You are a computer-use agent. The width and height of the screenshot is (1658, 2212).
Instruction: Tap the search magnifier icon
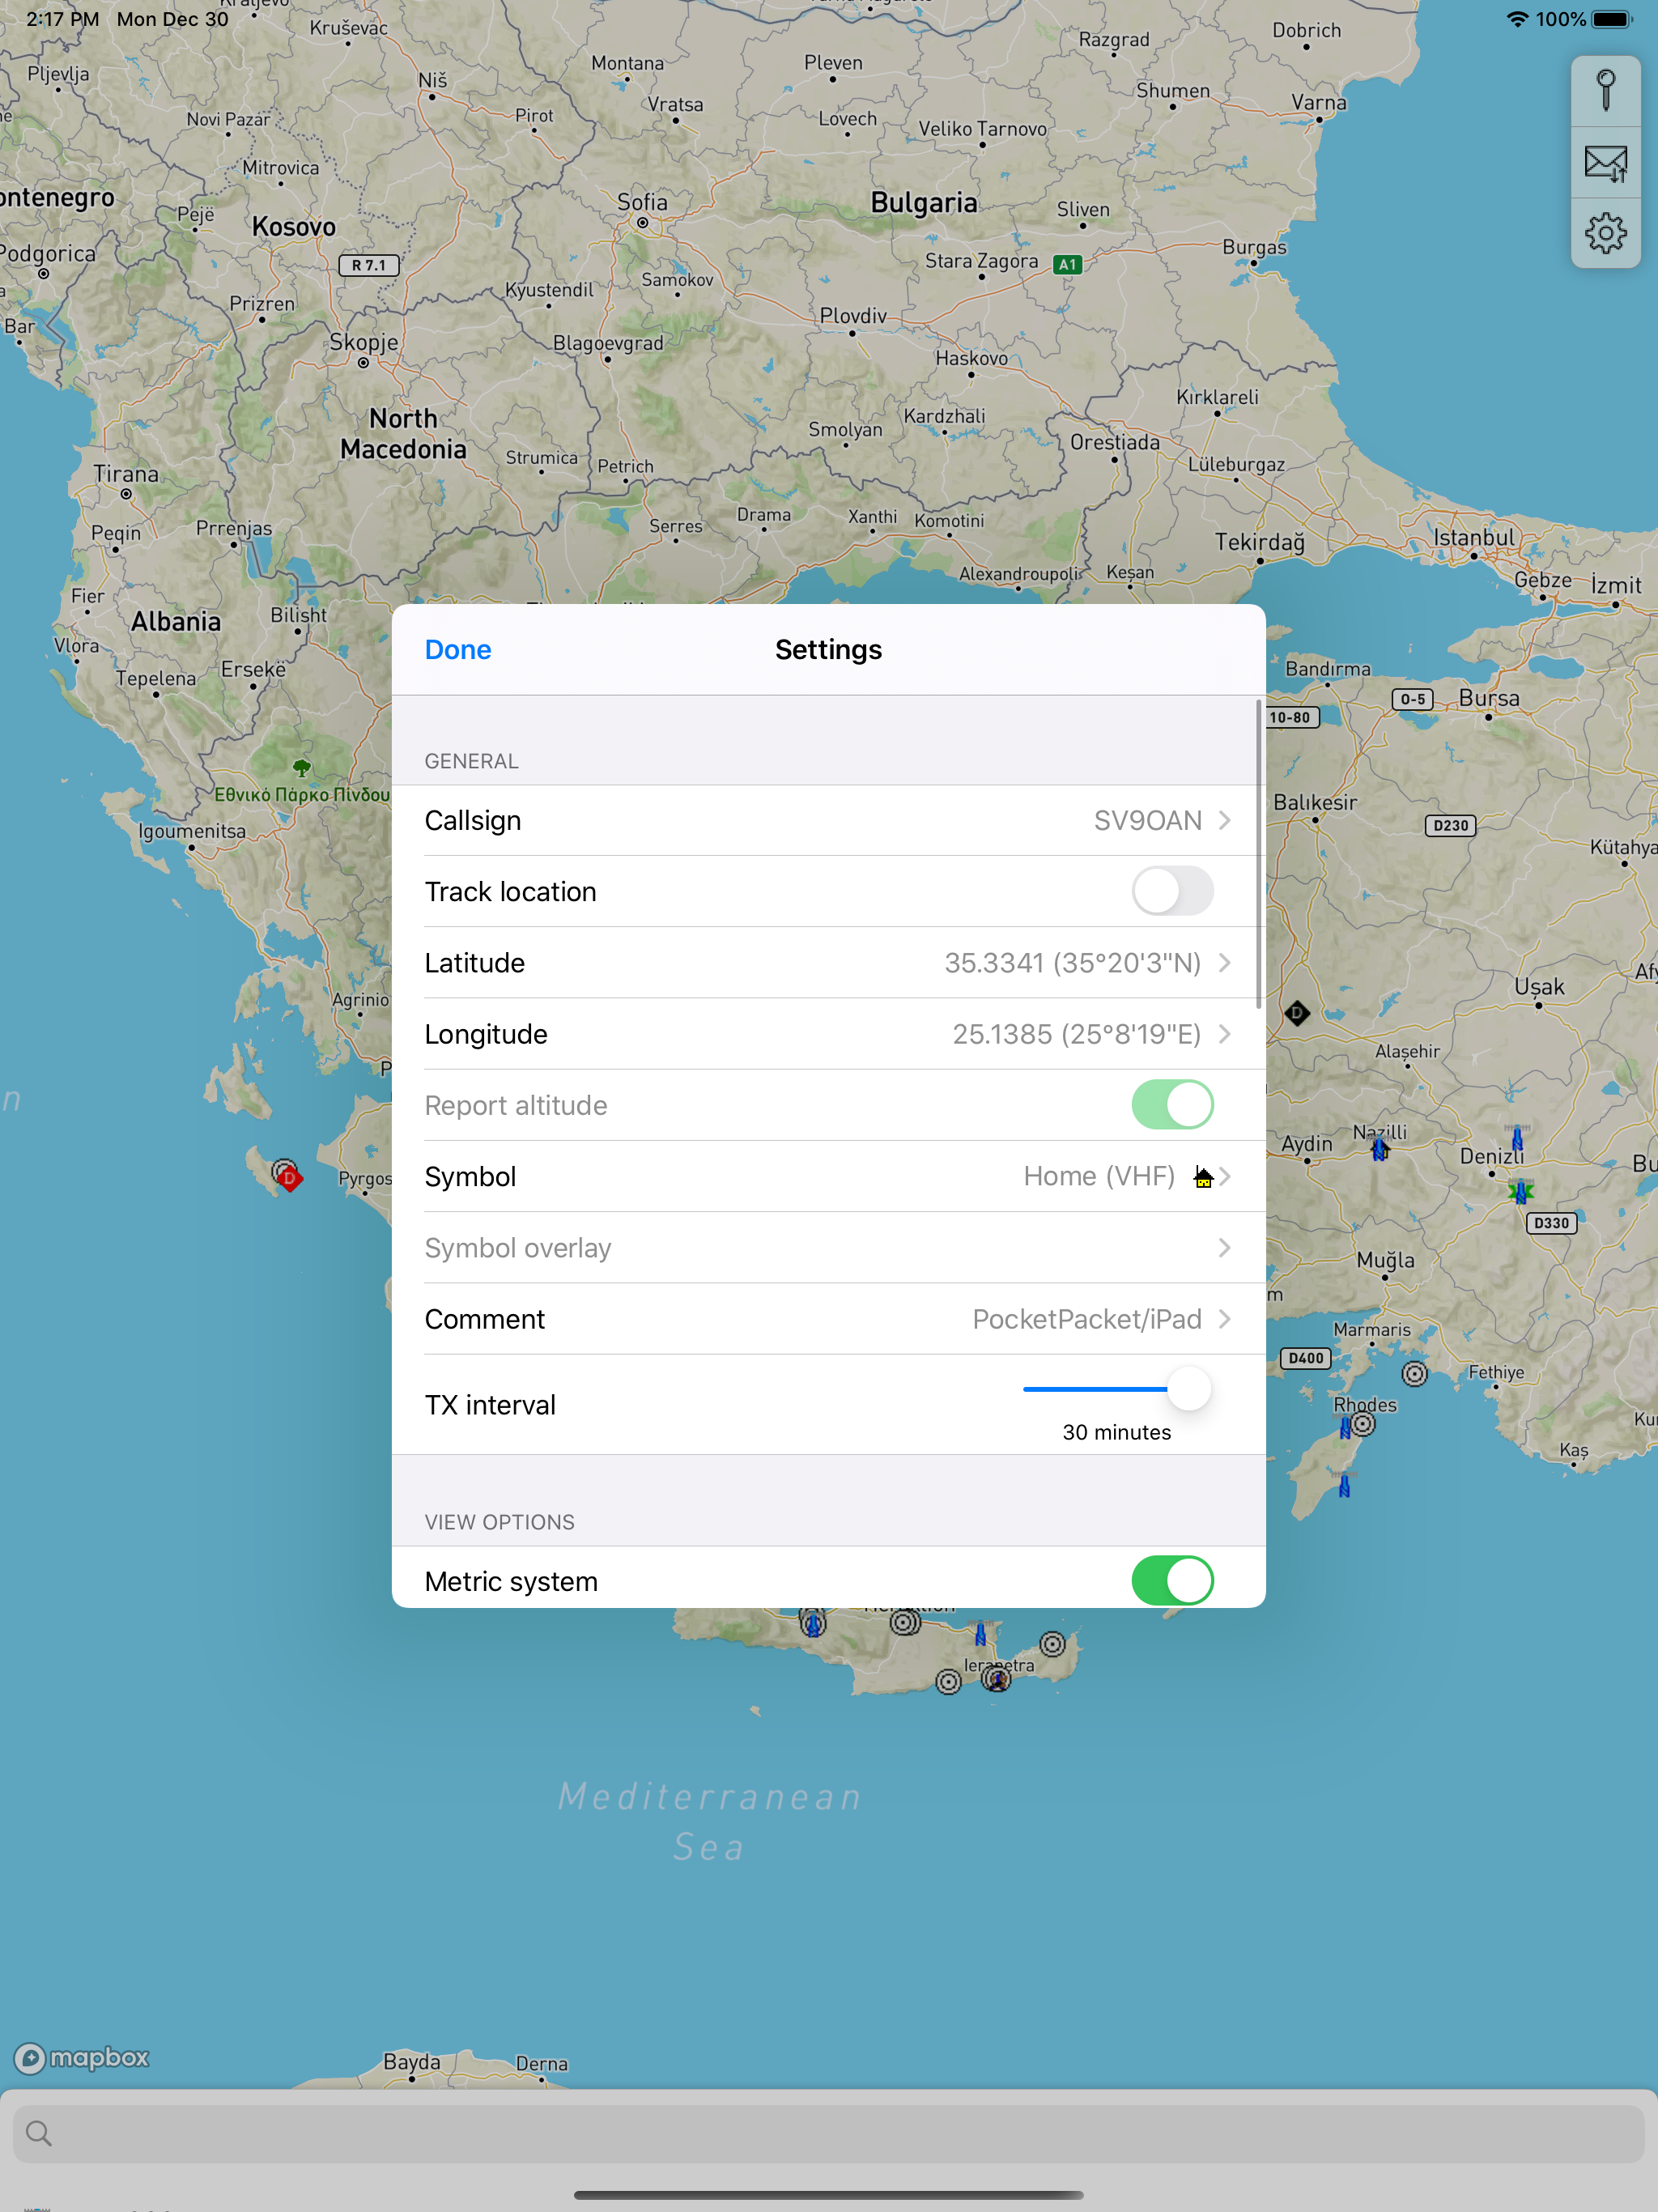39,2133
